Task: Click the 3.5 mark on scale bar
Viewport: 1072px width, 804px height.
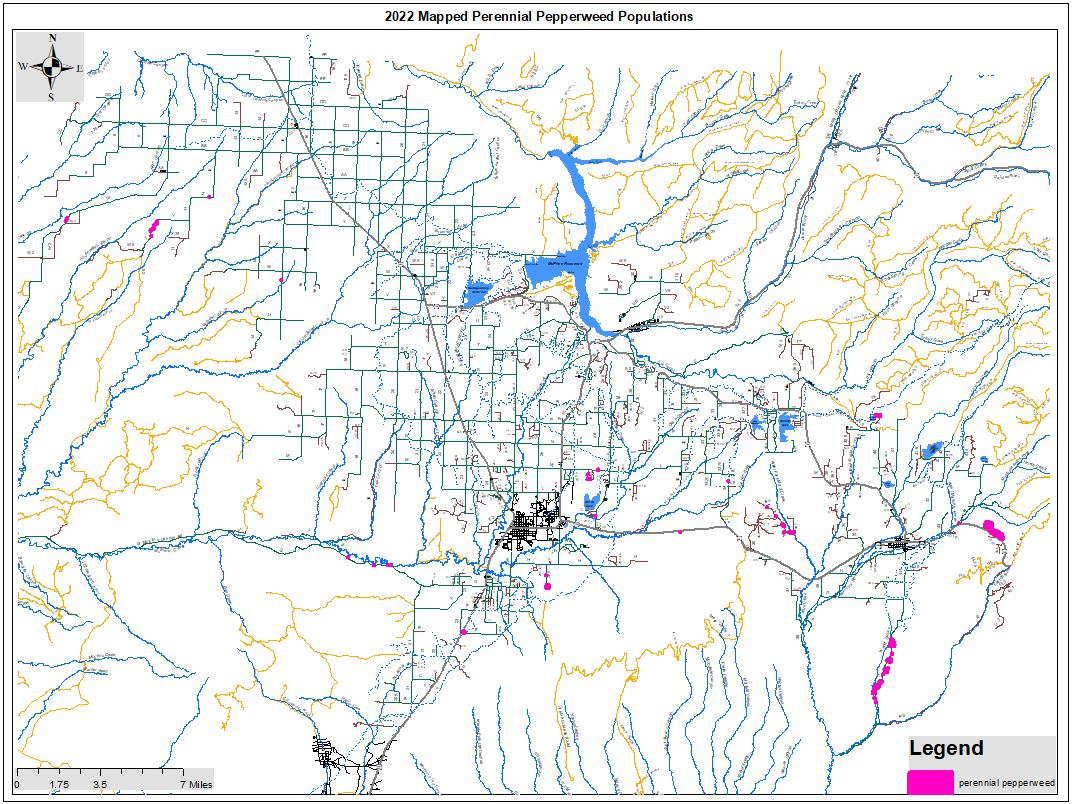Action: coord(100,786)
